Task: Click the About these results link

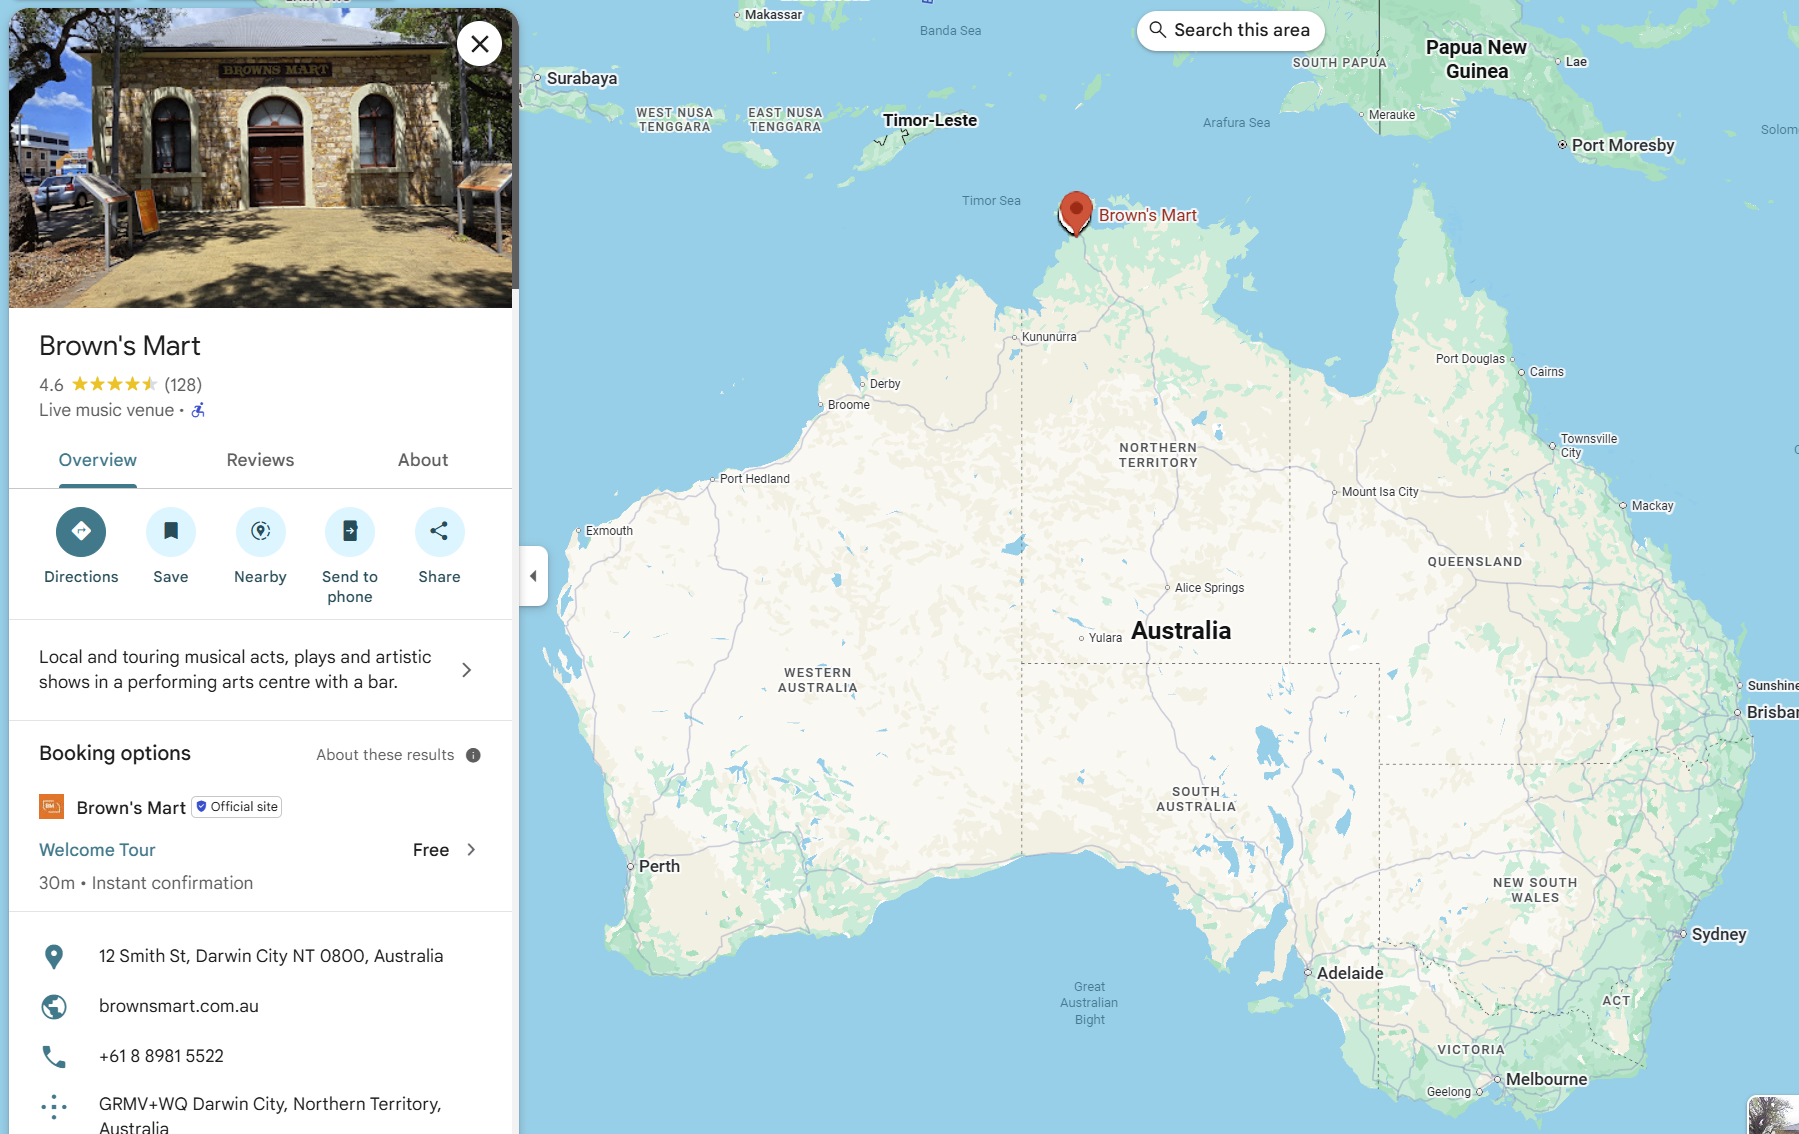Action: [385, 755]
